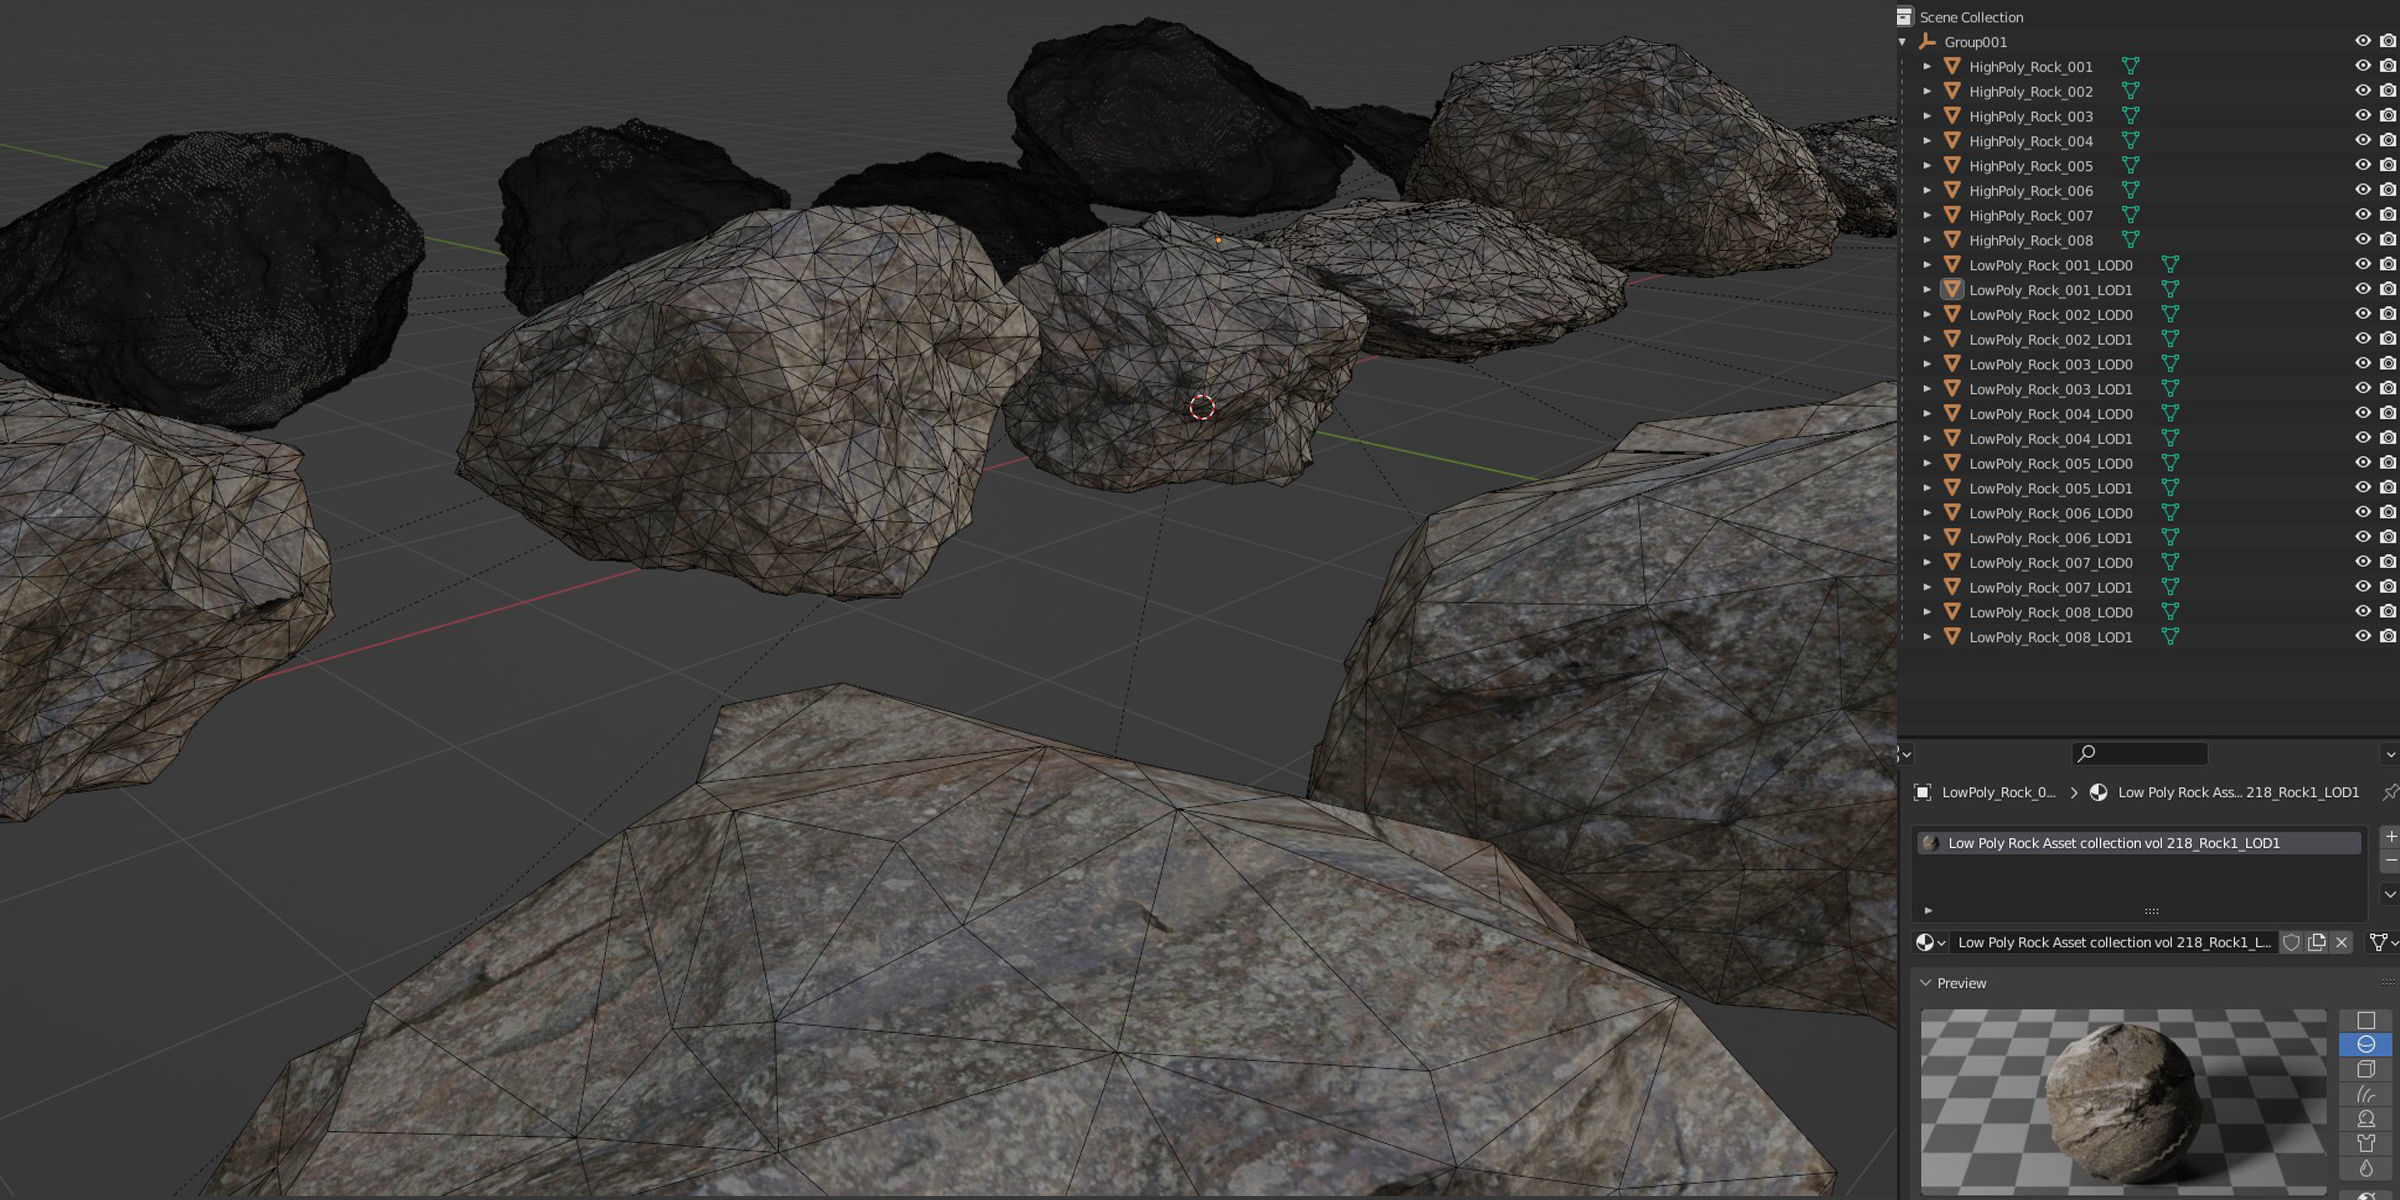Viewport: 2400px width, 1200px height.
Task: Toggle the properties pin icon
Action: click(2389, 792)
